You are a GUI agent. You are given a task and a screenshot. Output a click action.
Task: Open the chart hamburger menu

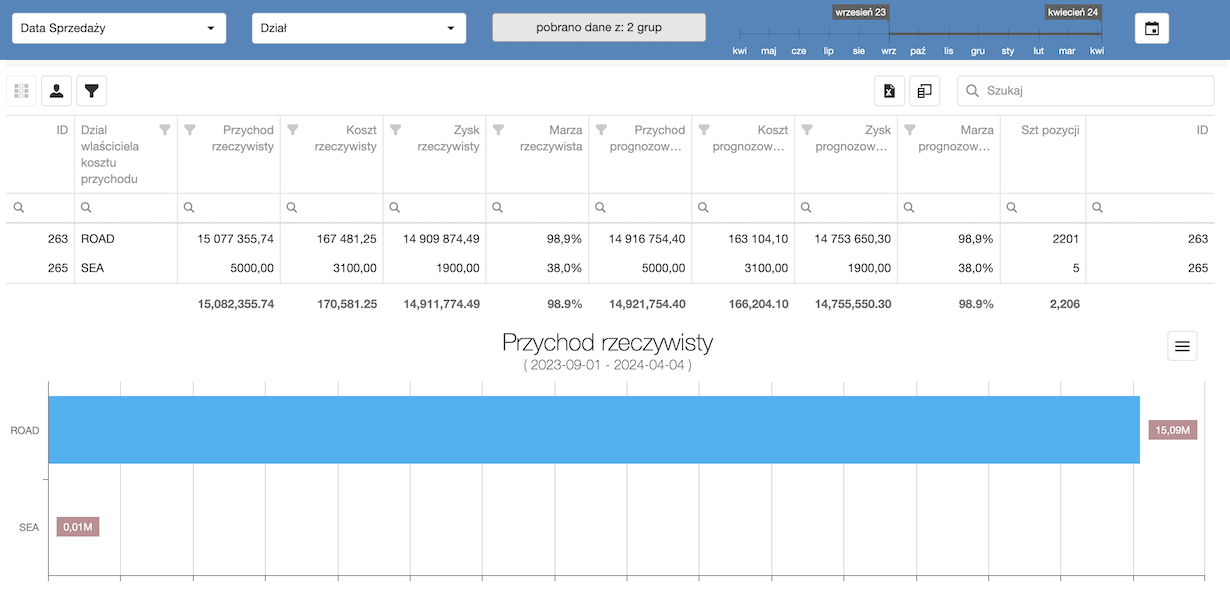tap(1182, 346)
